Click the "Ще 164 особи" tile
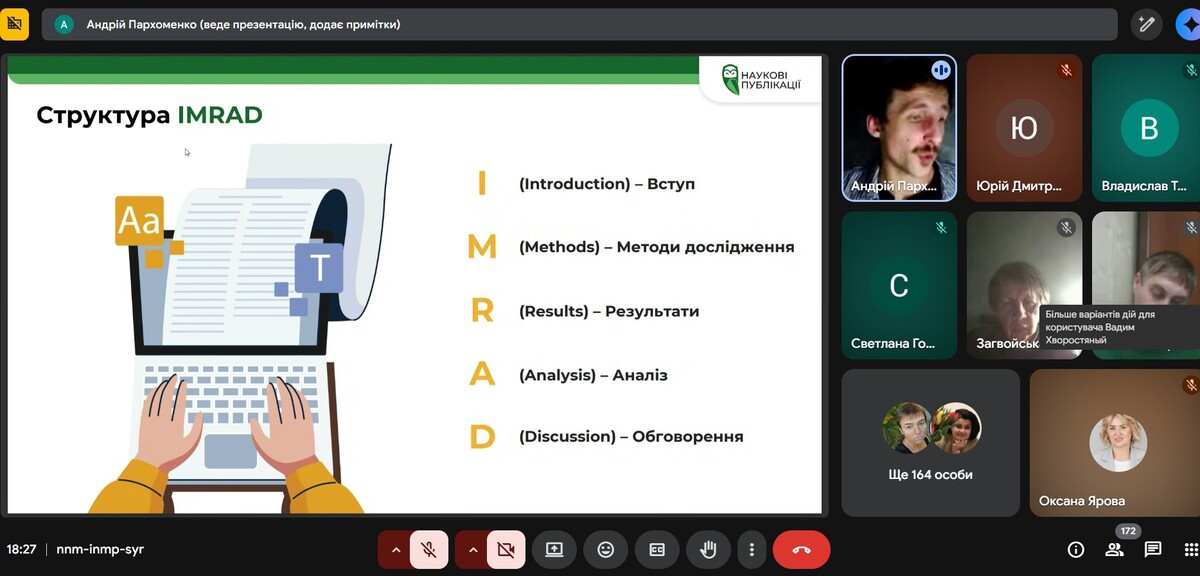Screen dimensions: 1200x576 (931, 442)
